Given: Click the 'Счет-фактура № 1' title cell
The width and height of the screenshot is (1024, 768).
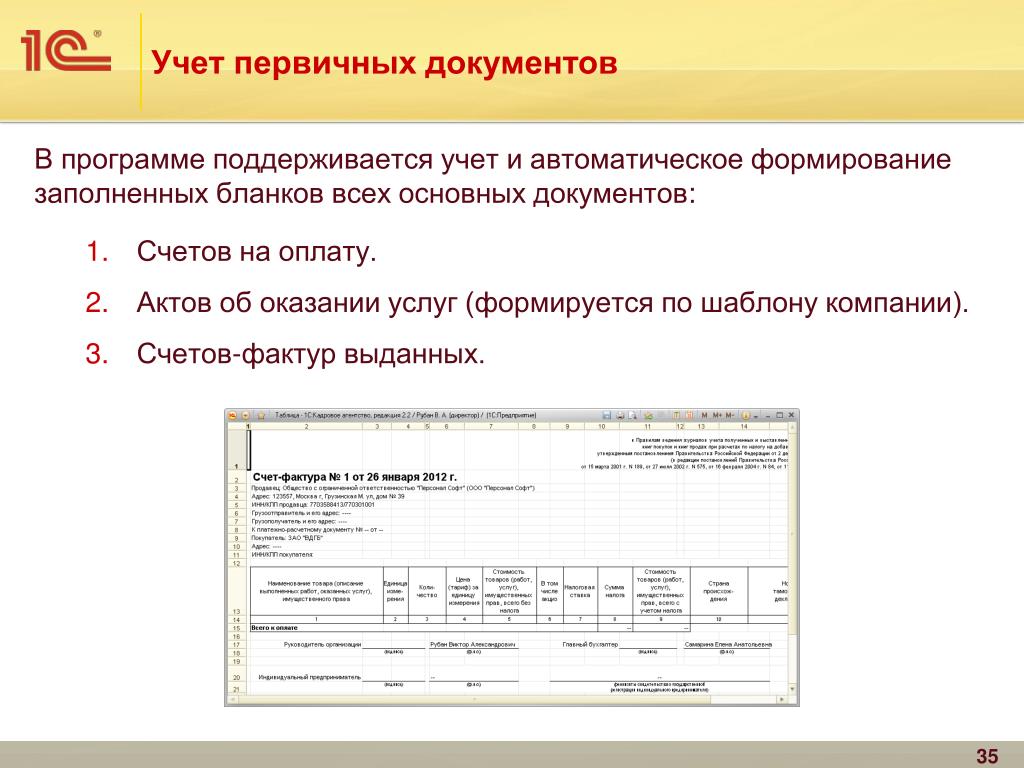Looking at the screenshot, I should (x=355, y=477).
